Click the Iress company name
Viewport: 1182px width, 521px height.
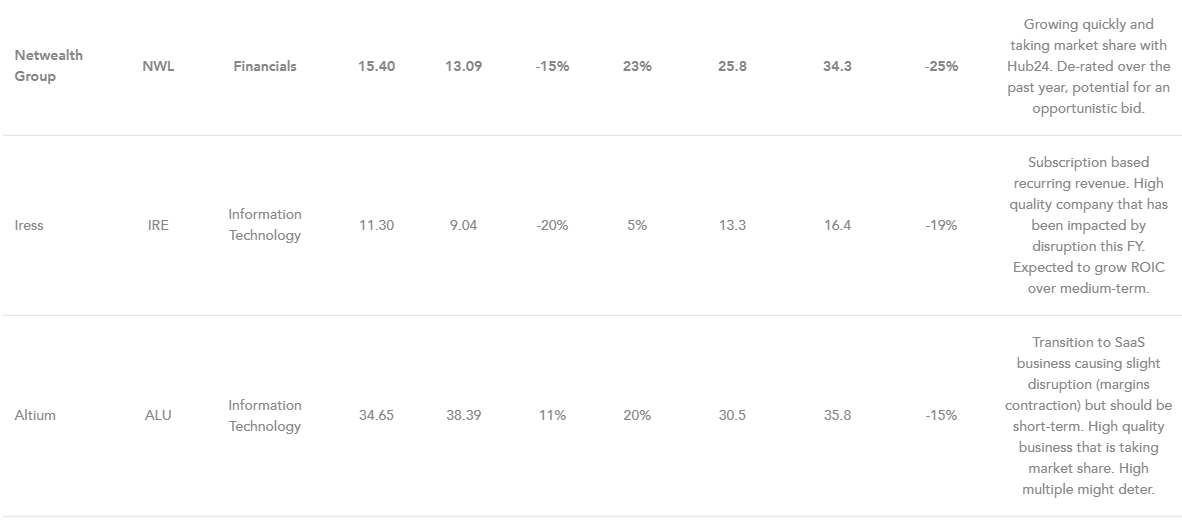29,225
